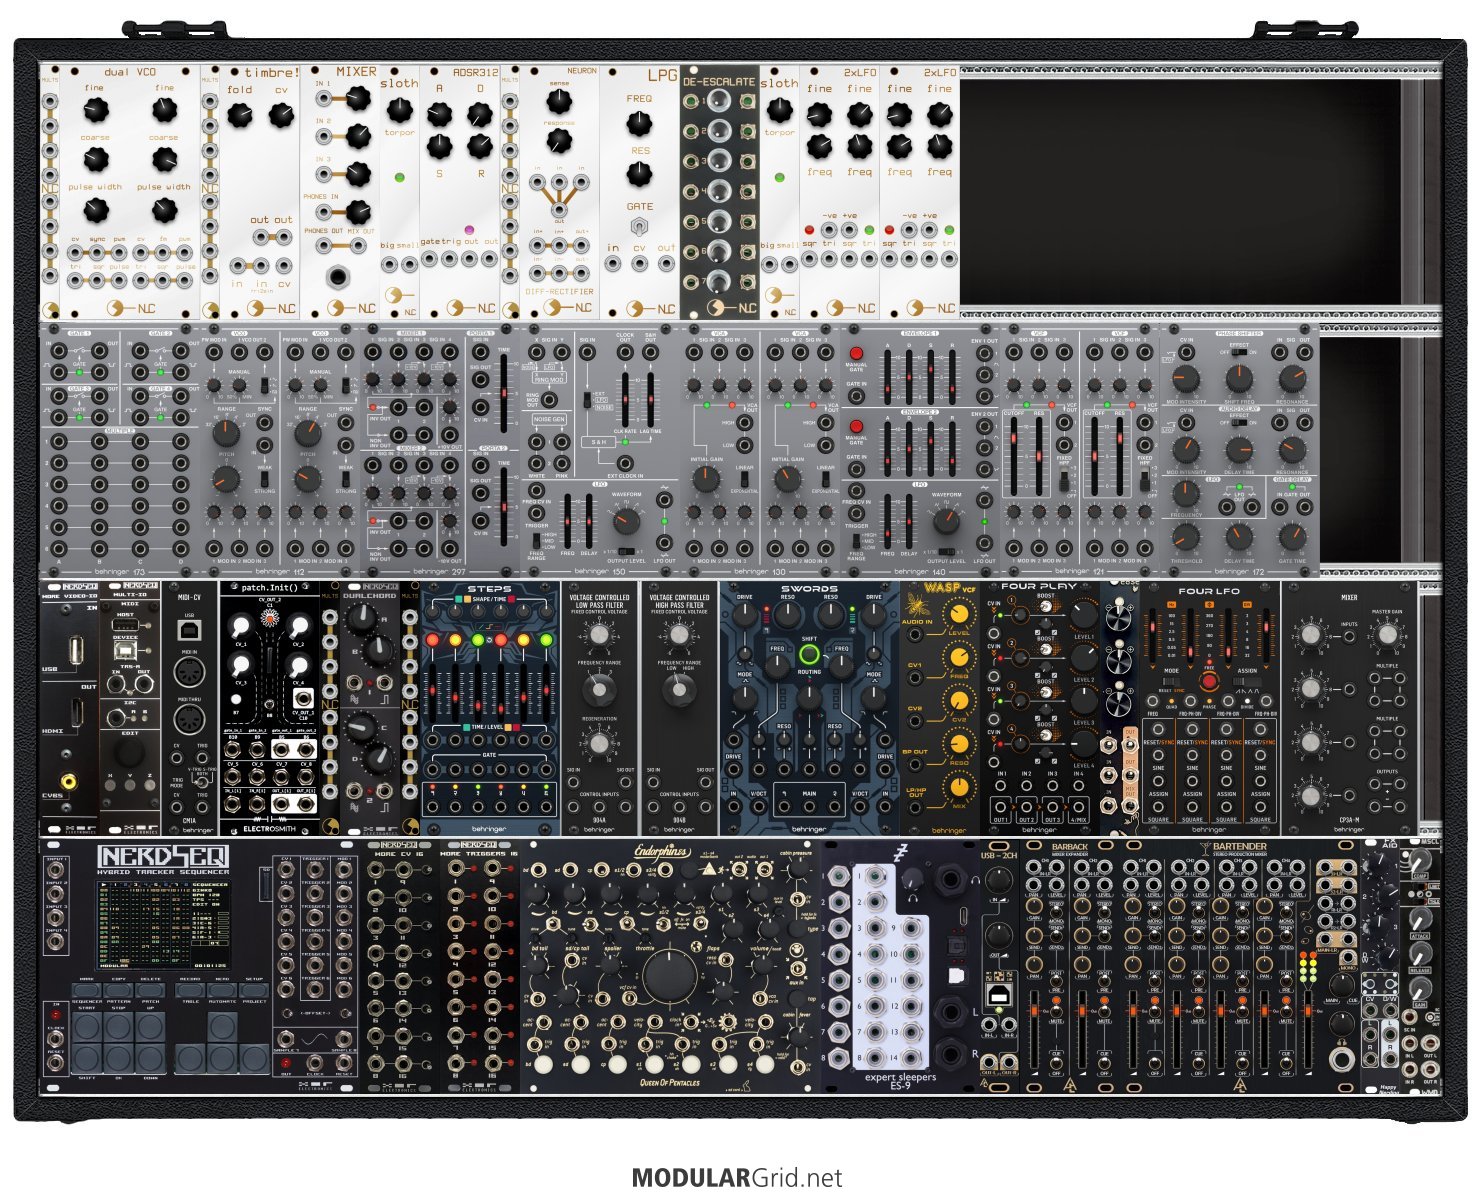Click the sense knob on NEURON

[x=559, y=101]
